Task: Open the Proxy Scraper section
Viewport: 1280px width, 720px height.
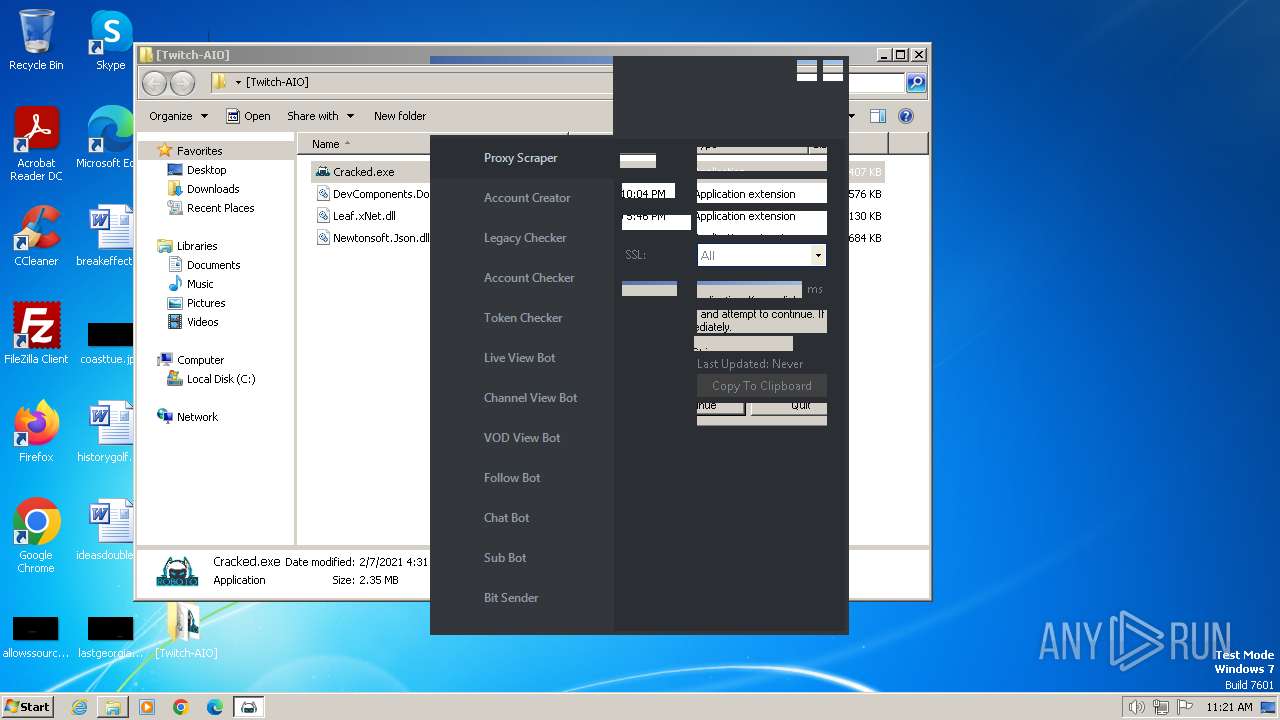Action: [x=521, y=158]
